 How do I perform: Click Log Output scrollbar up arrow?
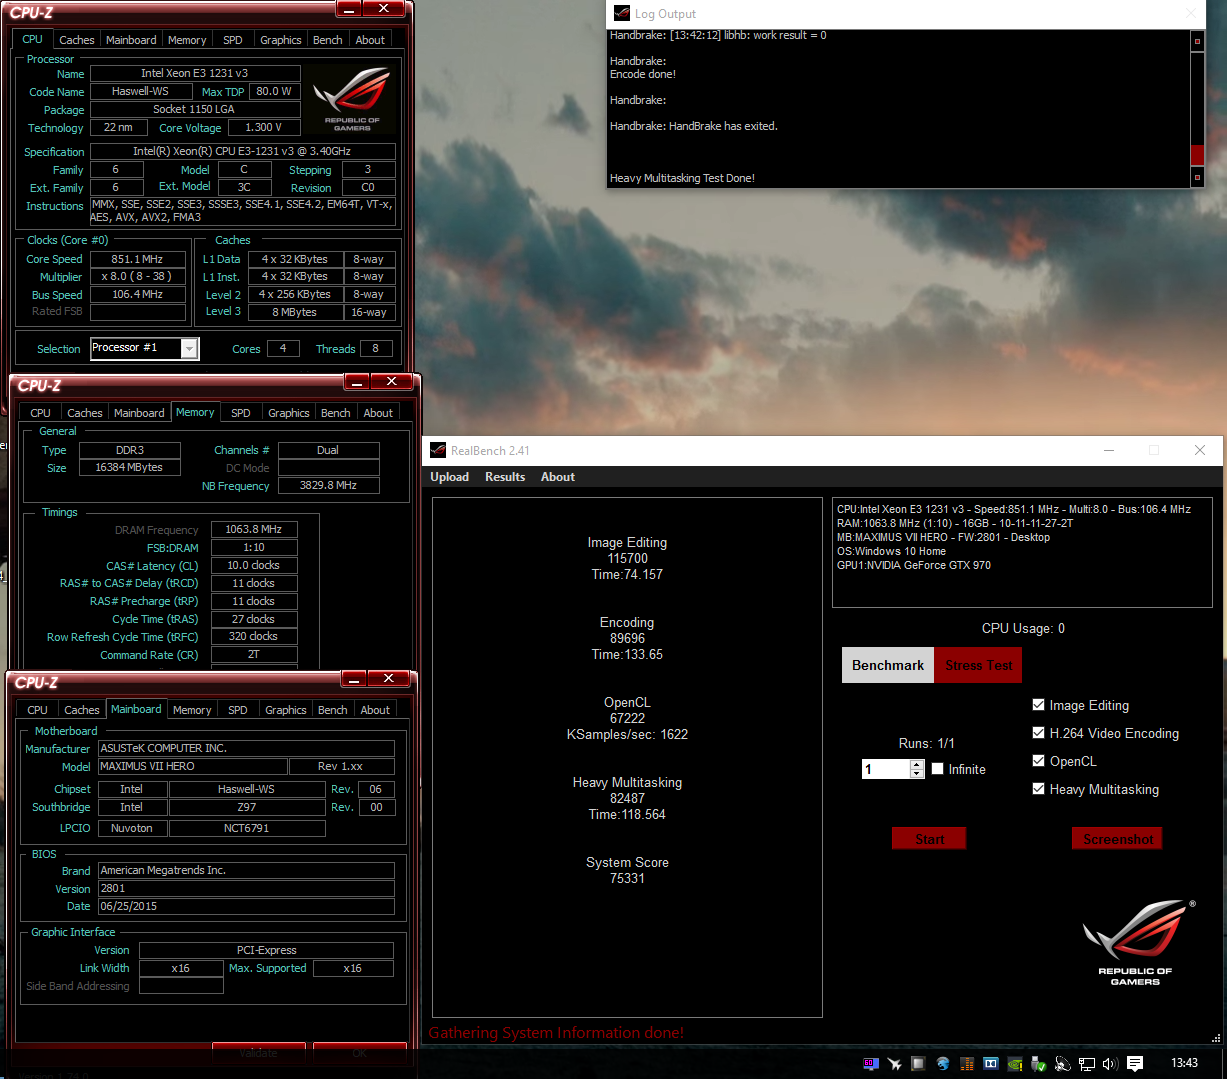pyautogui.click(x=1197, y=41)
